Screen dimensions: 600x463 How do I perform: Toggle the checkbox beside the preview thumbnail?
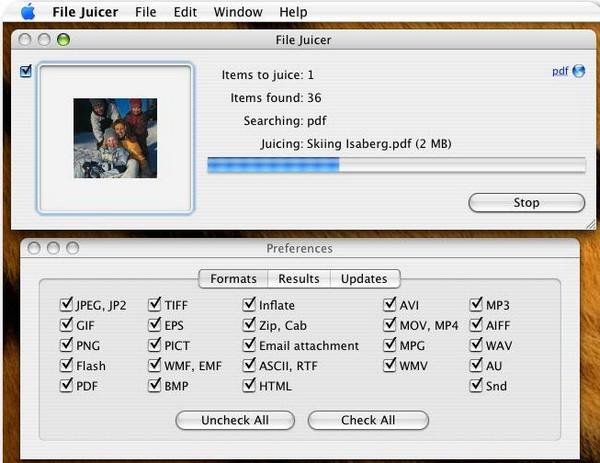26,71
